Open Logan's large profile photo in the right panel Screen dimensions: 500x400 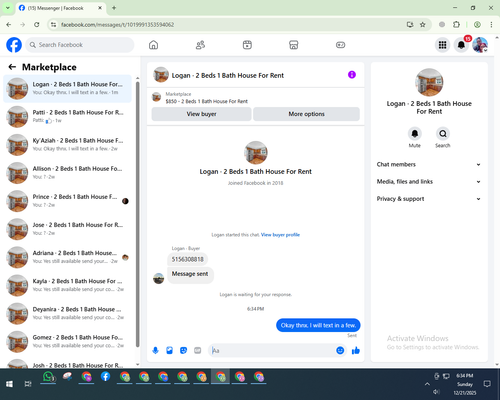[x=429, y=82]
